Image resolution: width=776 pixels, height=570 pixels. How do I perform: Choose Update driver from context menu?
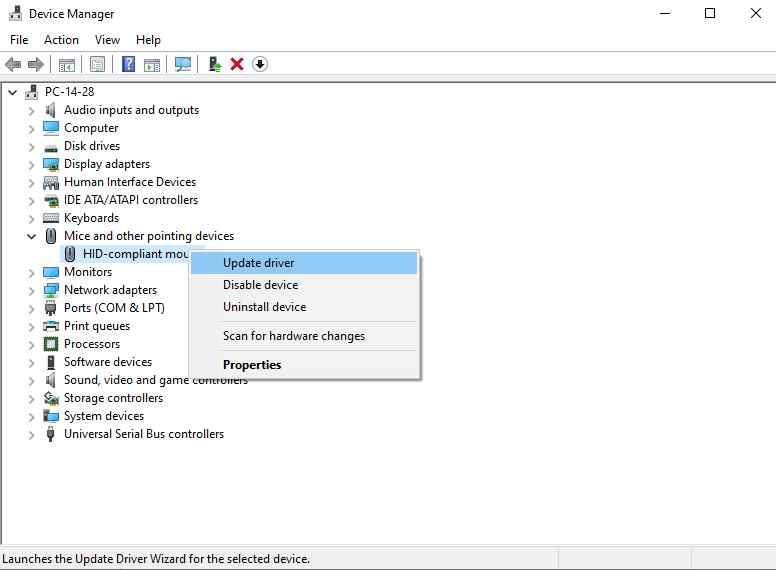point(304,263)
